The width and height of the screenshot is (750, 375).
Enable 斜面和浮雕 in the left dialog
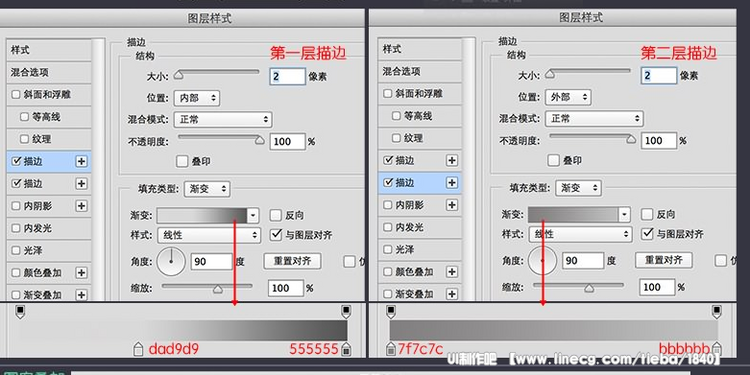pos(16,95)
